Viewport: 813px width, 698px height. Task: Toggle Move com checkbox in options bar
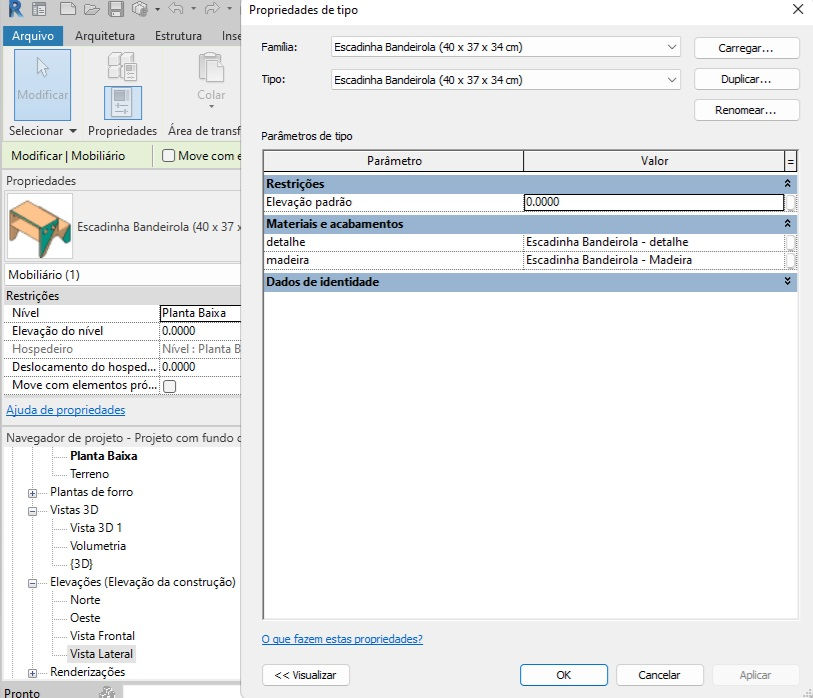(169, 156)
